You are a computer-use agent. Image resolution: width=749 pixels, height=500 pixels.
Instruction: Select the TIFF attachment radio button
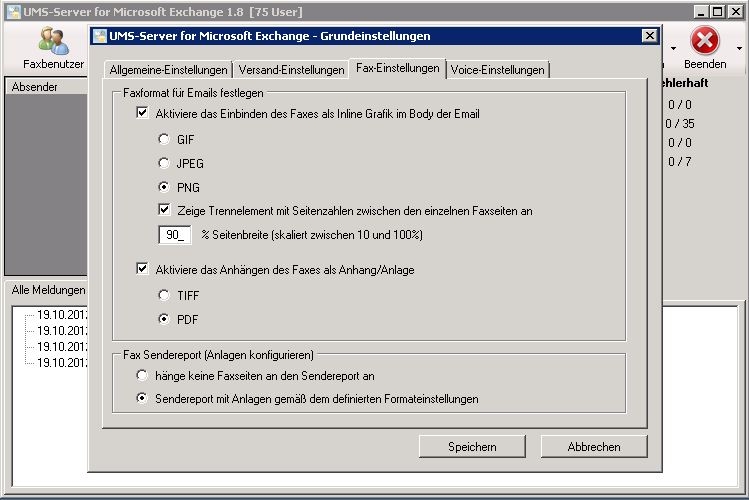pyautogui.click(x=164, y=295)
